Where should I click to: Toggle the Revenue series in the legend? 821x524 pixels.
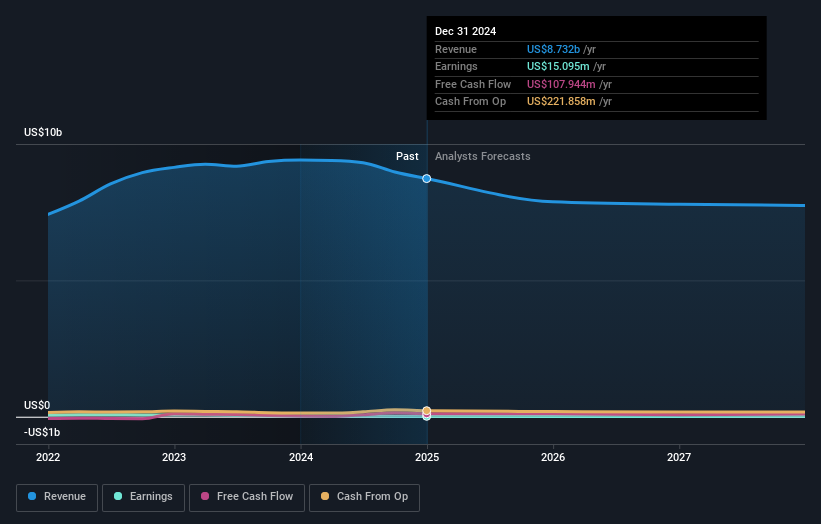point(57,497)
